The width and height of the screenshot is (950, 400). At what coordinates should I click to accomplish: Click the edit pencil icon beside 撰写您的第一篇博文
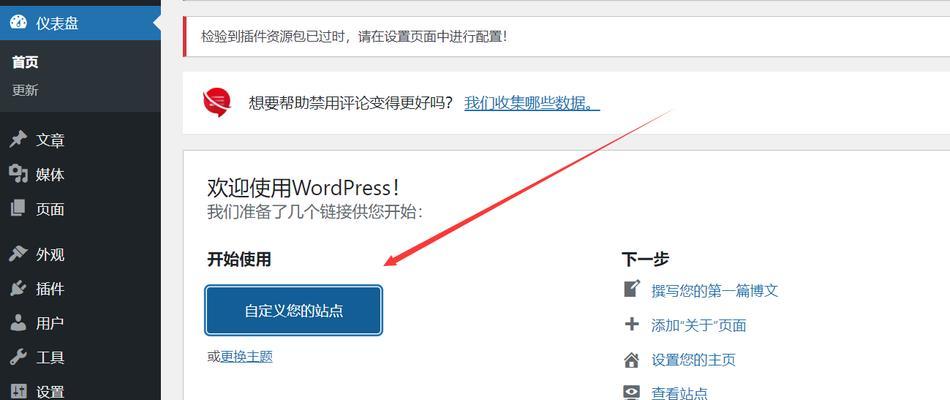tap(631, 288)
